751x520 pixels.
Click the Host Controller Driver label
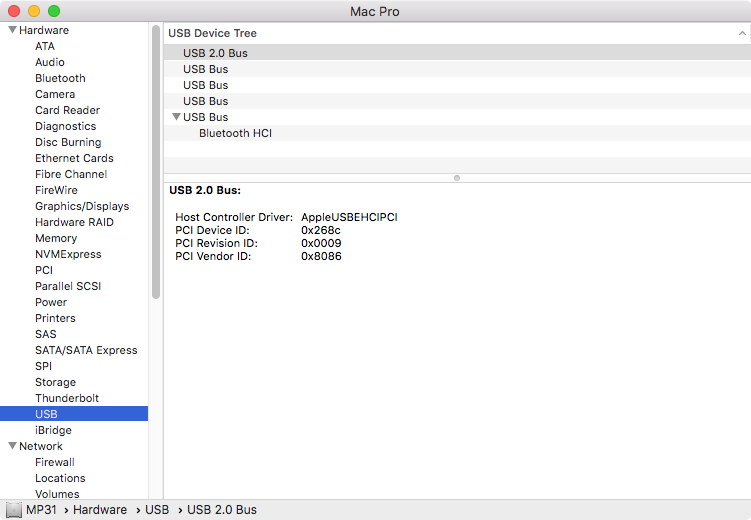coord(234,217)
